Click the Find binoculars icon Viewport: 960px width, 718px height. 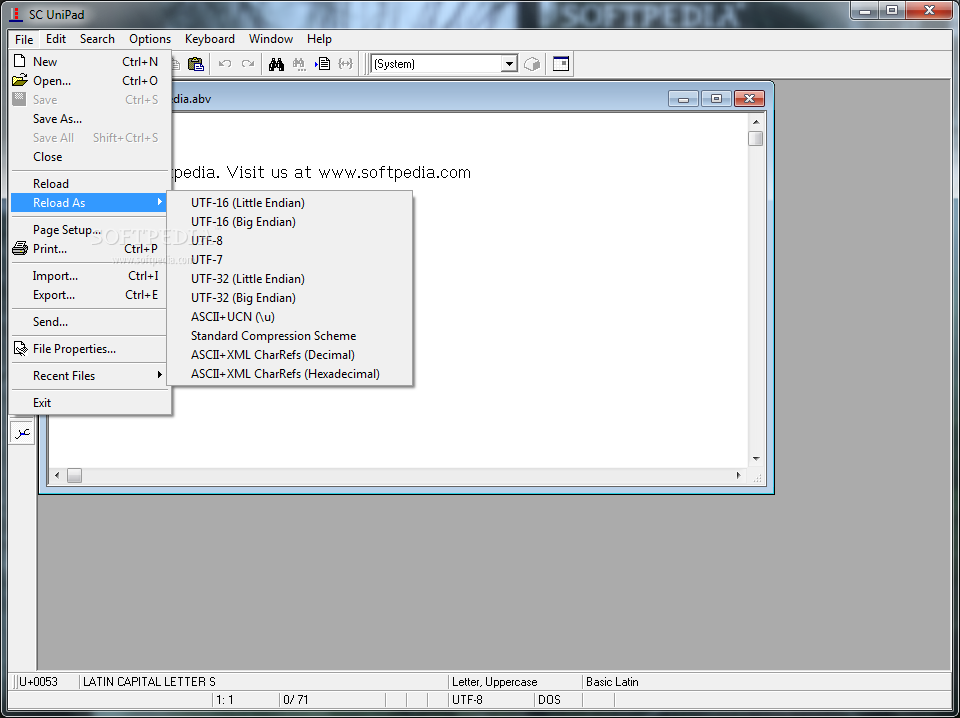tap(276, 64)
